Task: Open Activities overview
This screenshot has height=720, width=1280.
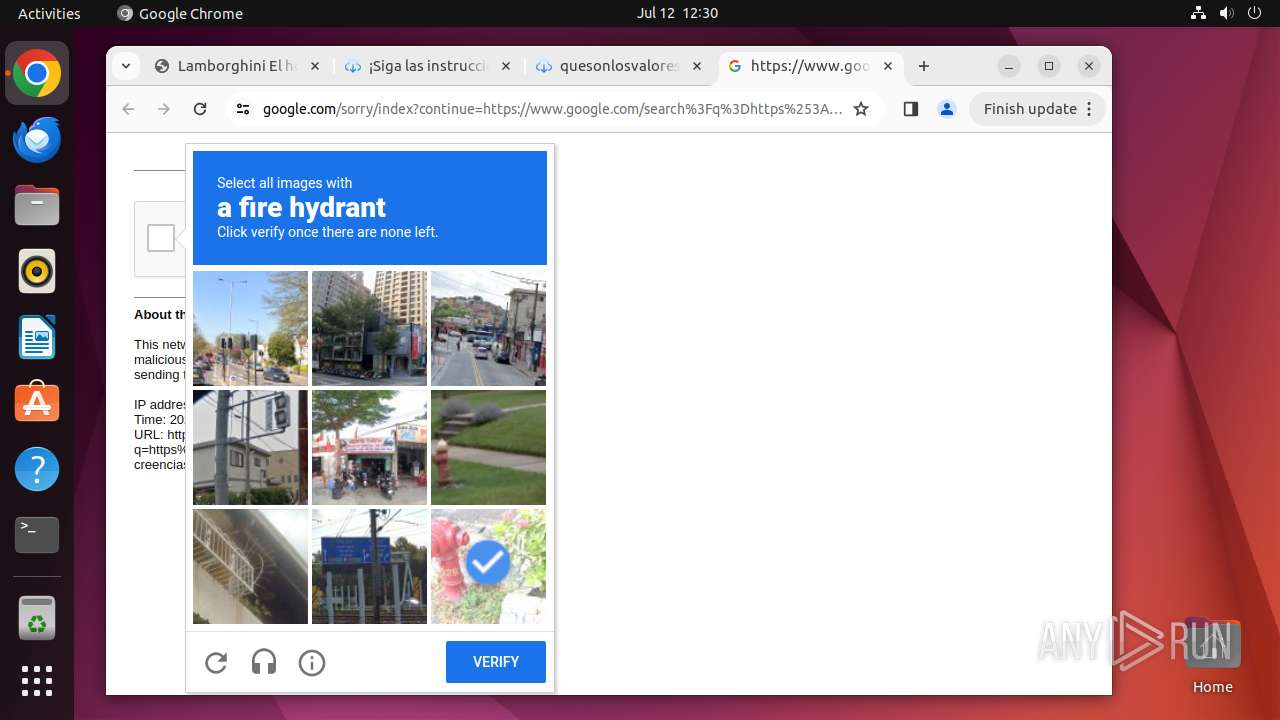Action: (x=49, y=13)
